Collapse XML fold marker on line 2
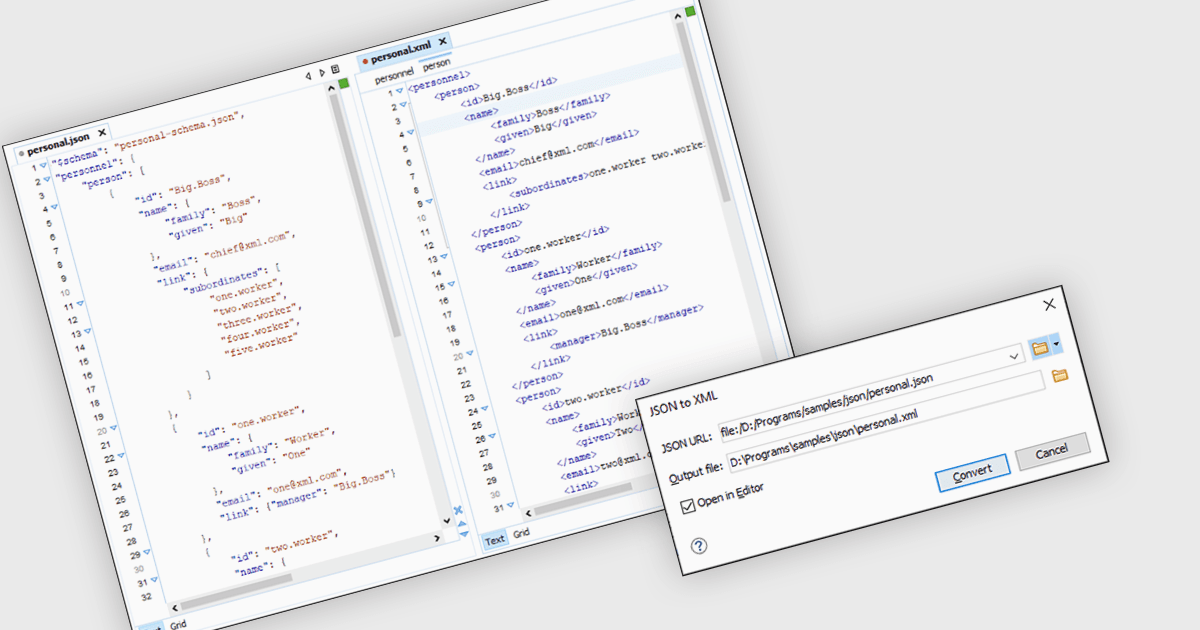This screenshot has width=1200, height=630. 404,105
